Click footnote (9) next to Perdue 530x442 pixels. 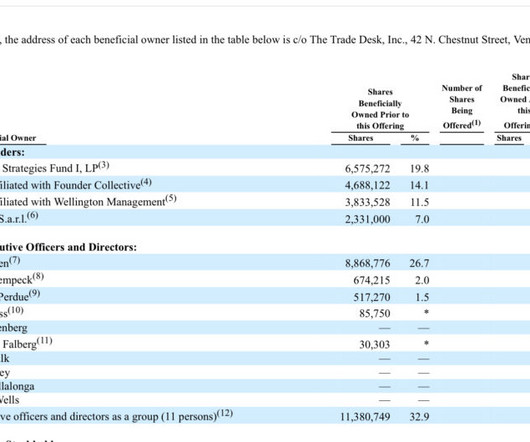(x=34, y=294)
